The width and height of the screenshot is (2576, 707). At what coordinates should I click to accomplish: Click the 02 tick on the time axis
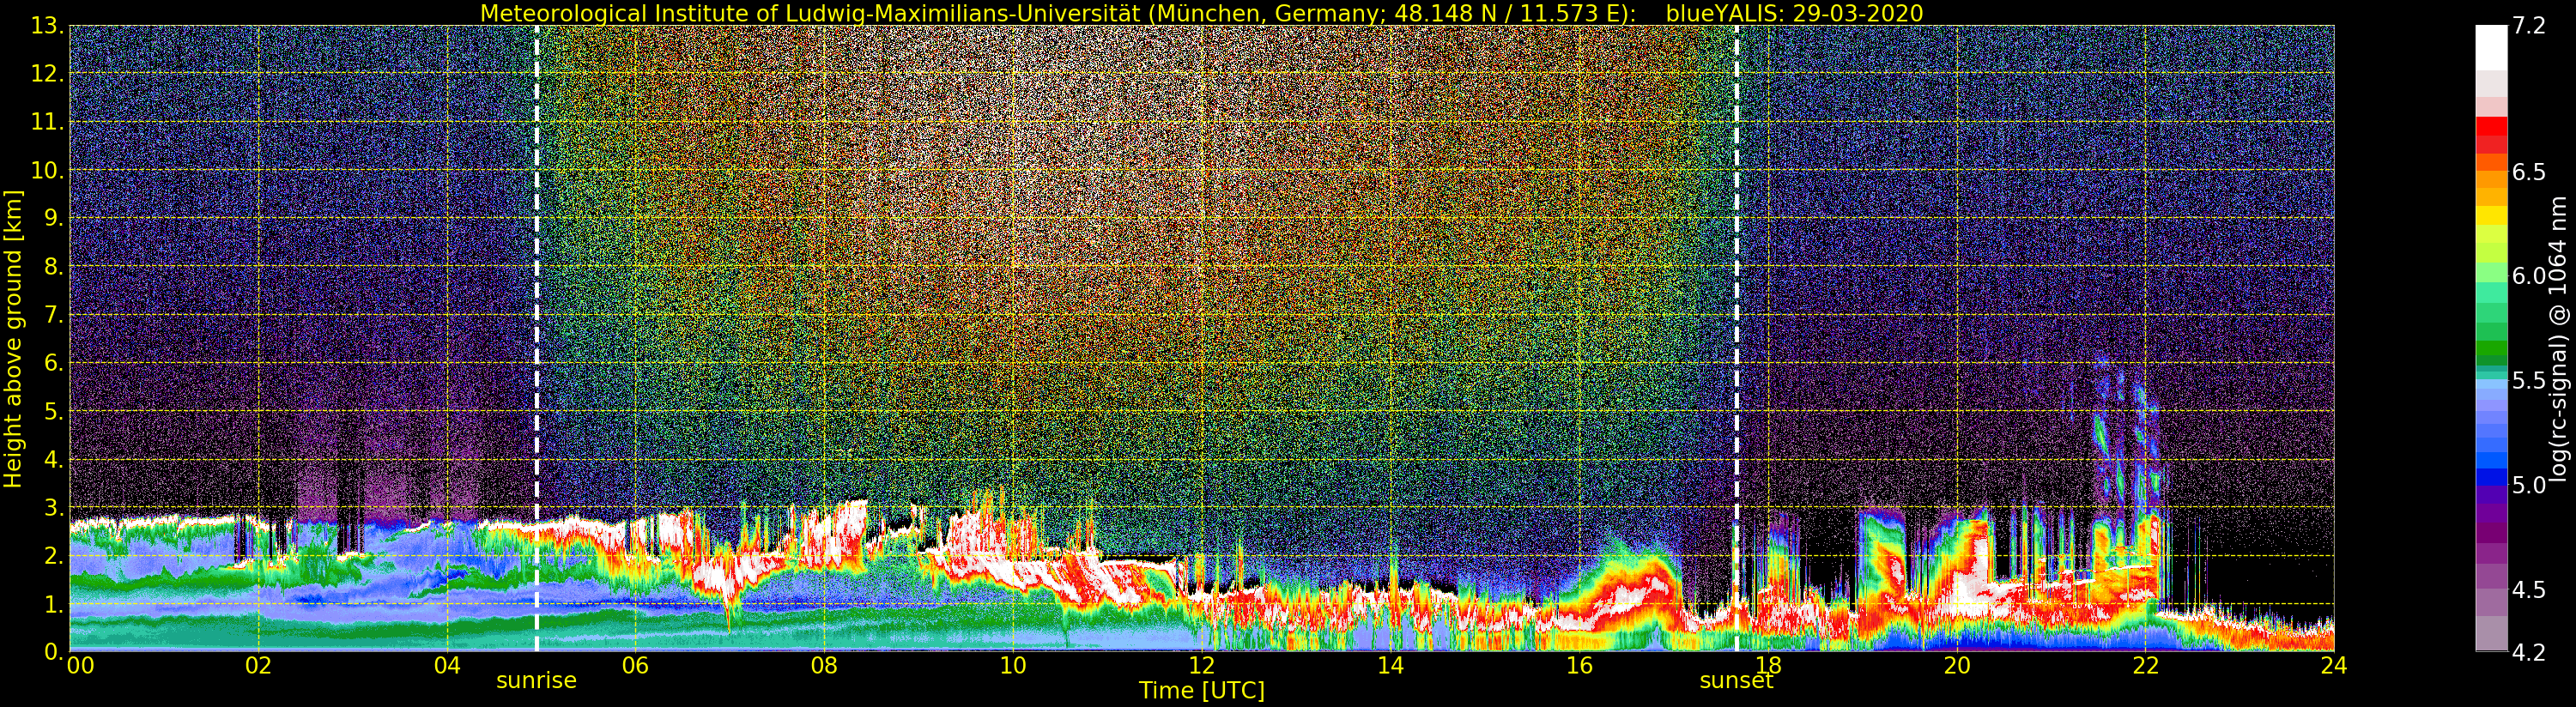(x=259, y=666)
